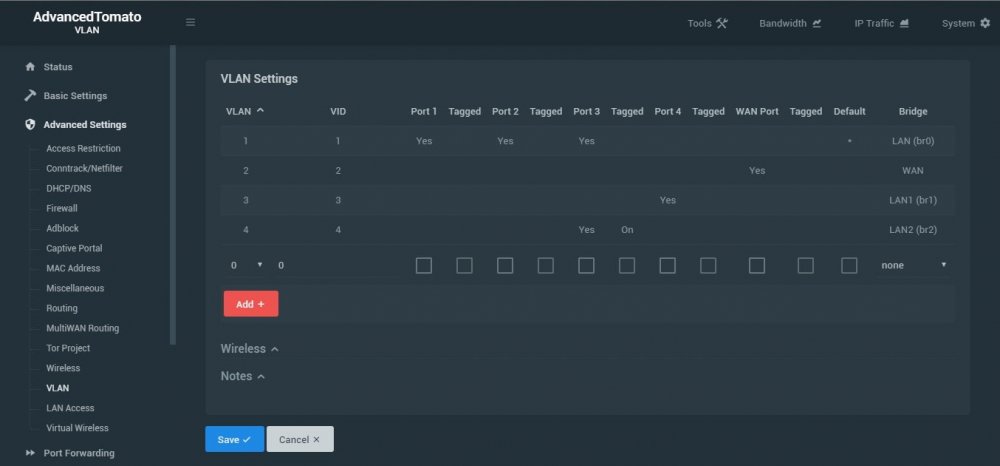Click the System gear icon

[985, 23]
